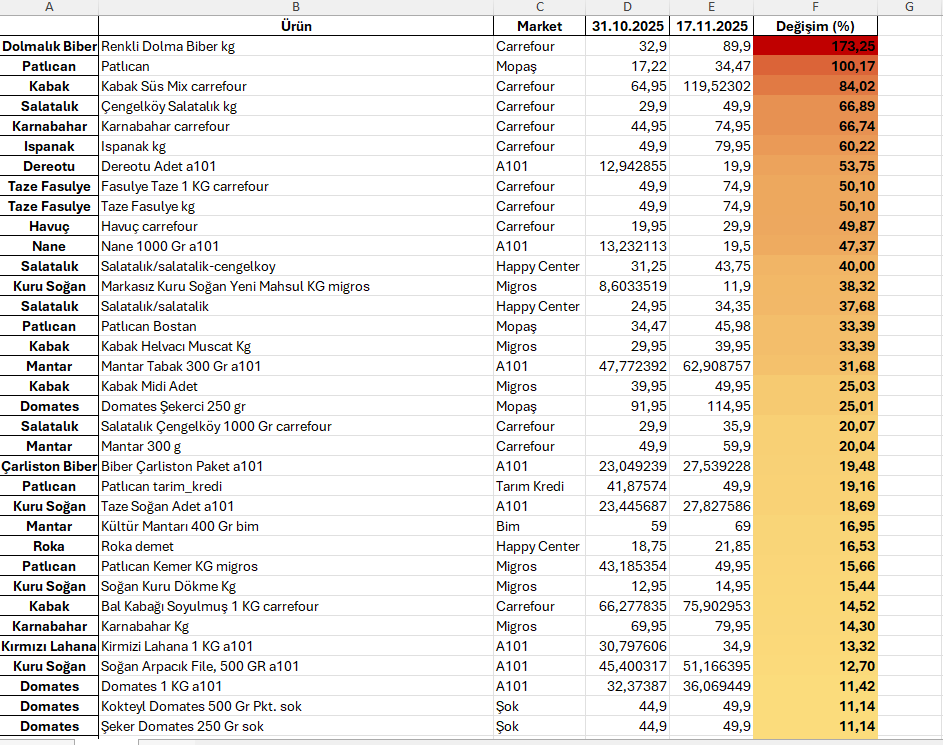Click 'Soğan Kuru Dökme Kg' cell

[296, 586]
